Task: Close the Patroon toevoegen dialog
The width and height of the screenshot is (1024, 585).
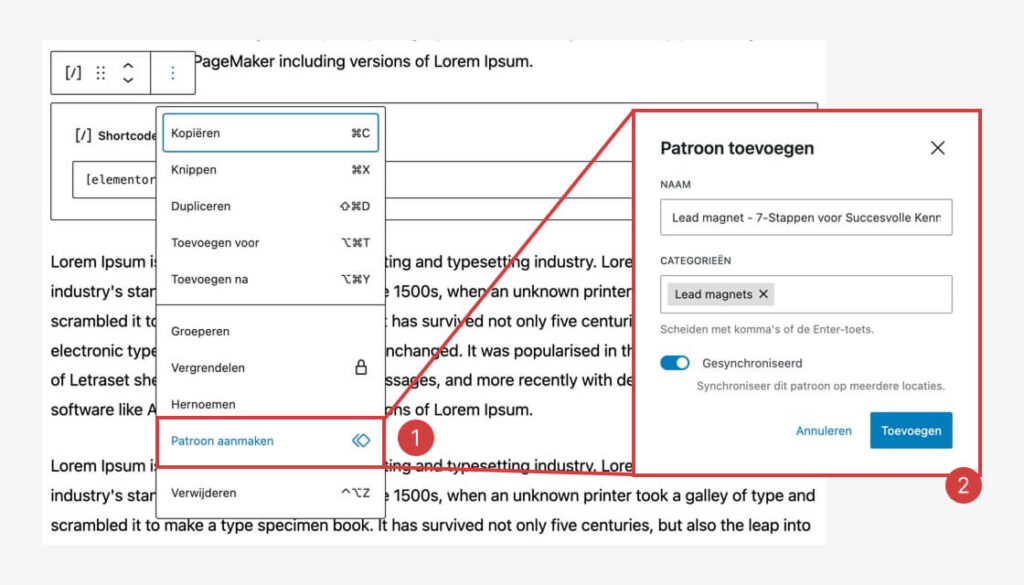Action: (937, 148)
